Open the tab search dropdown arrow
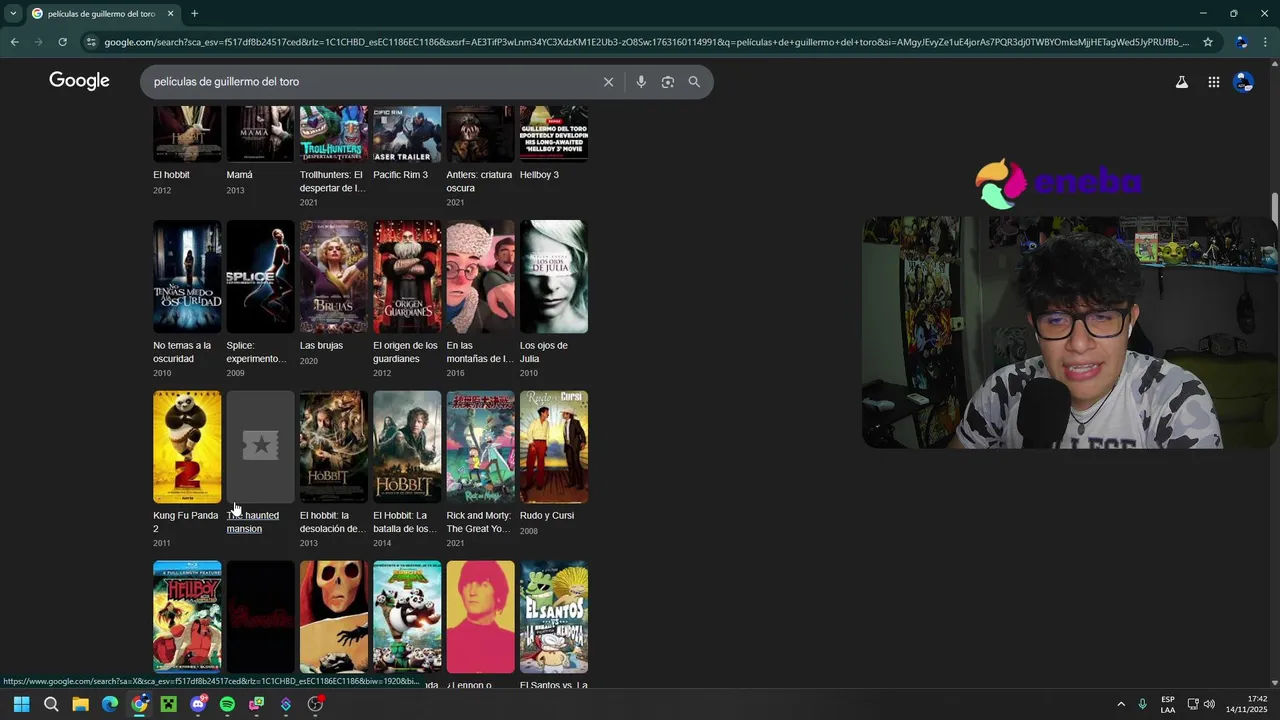This screenshot has width=1280, height=720. 13,14
